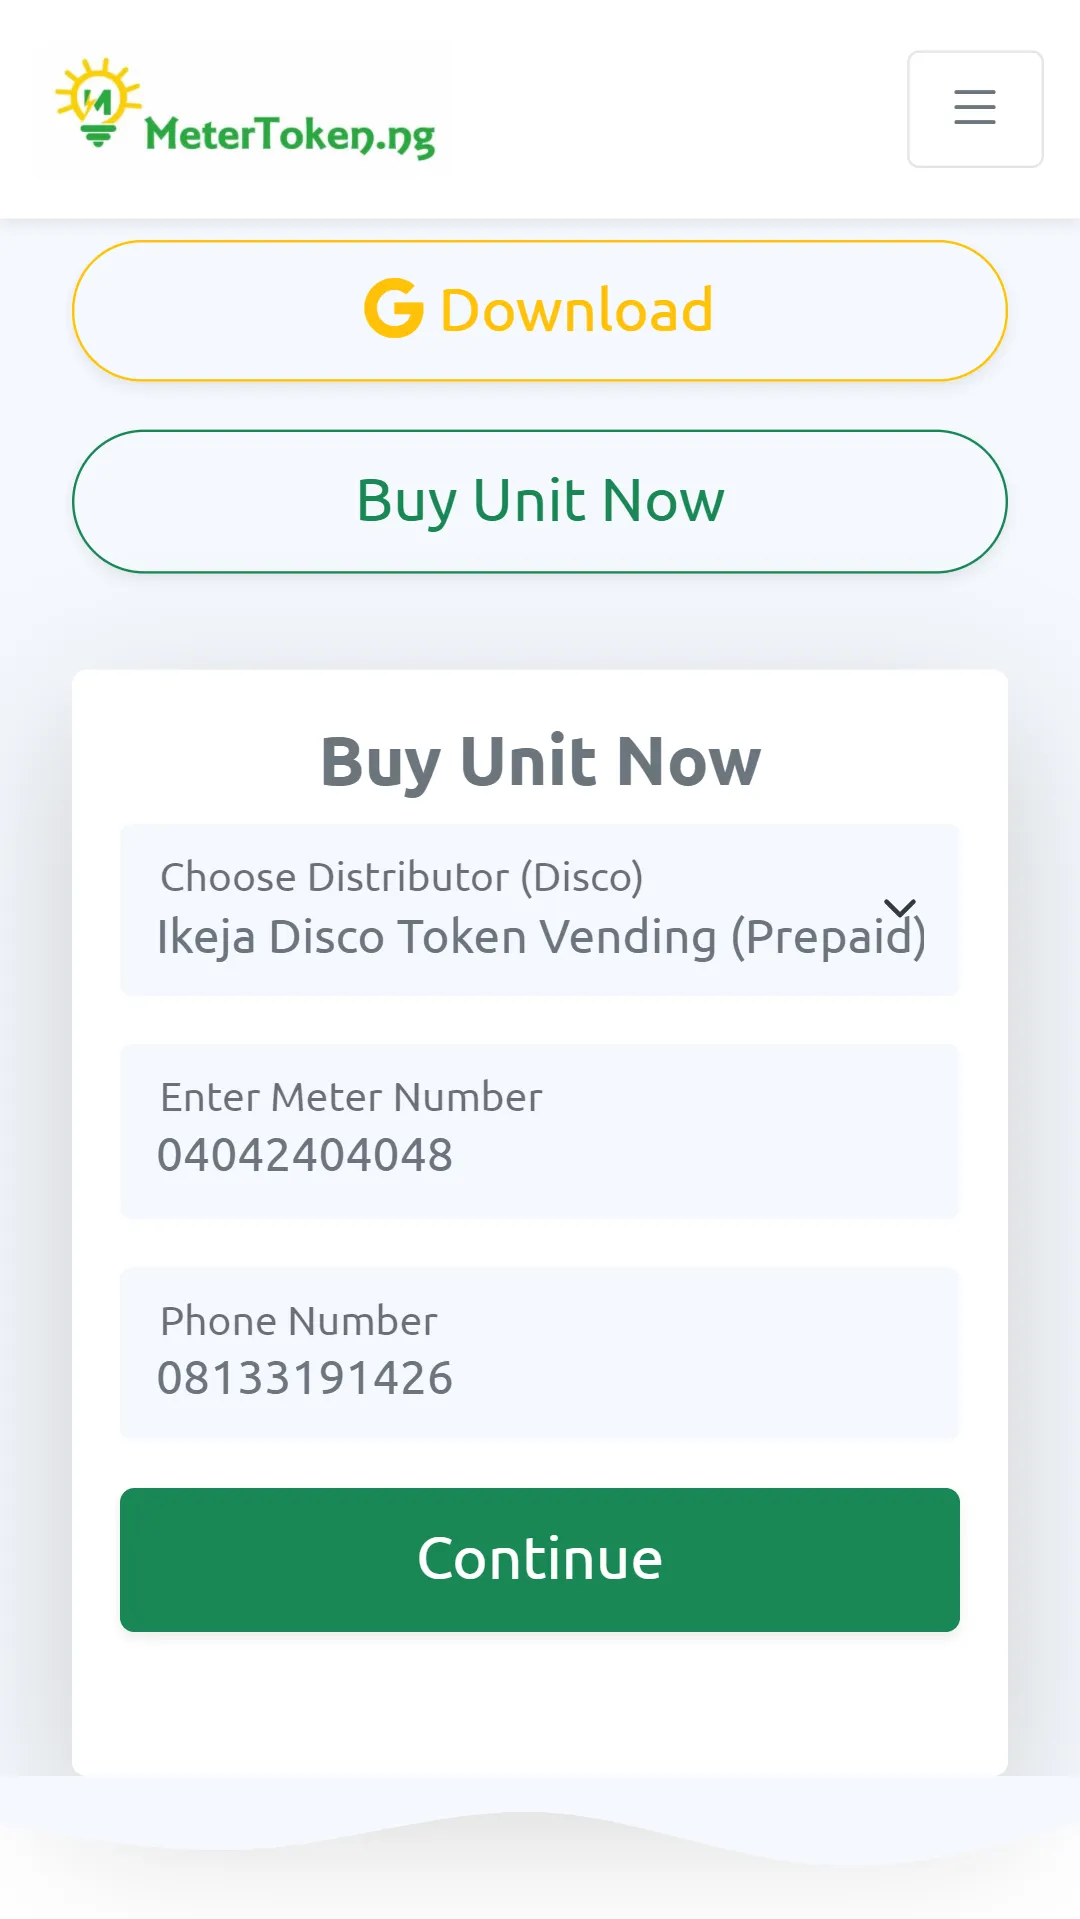Click the gap between Download and Buy buttons
The height and width of the screenshot is (1919, 1080).
[540, 406]
